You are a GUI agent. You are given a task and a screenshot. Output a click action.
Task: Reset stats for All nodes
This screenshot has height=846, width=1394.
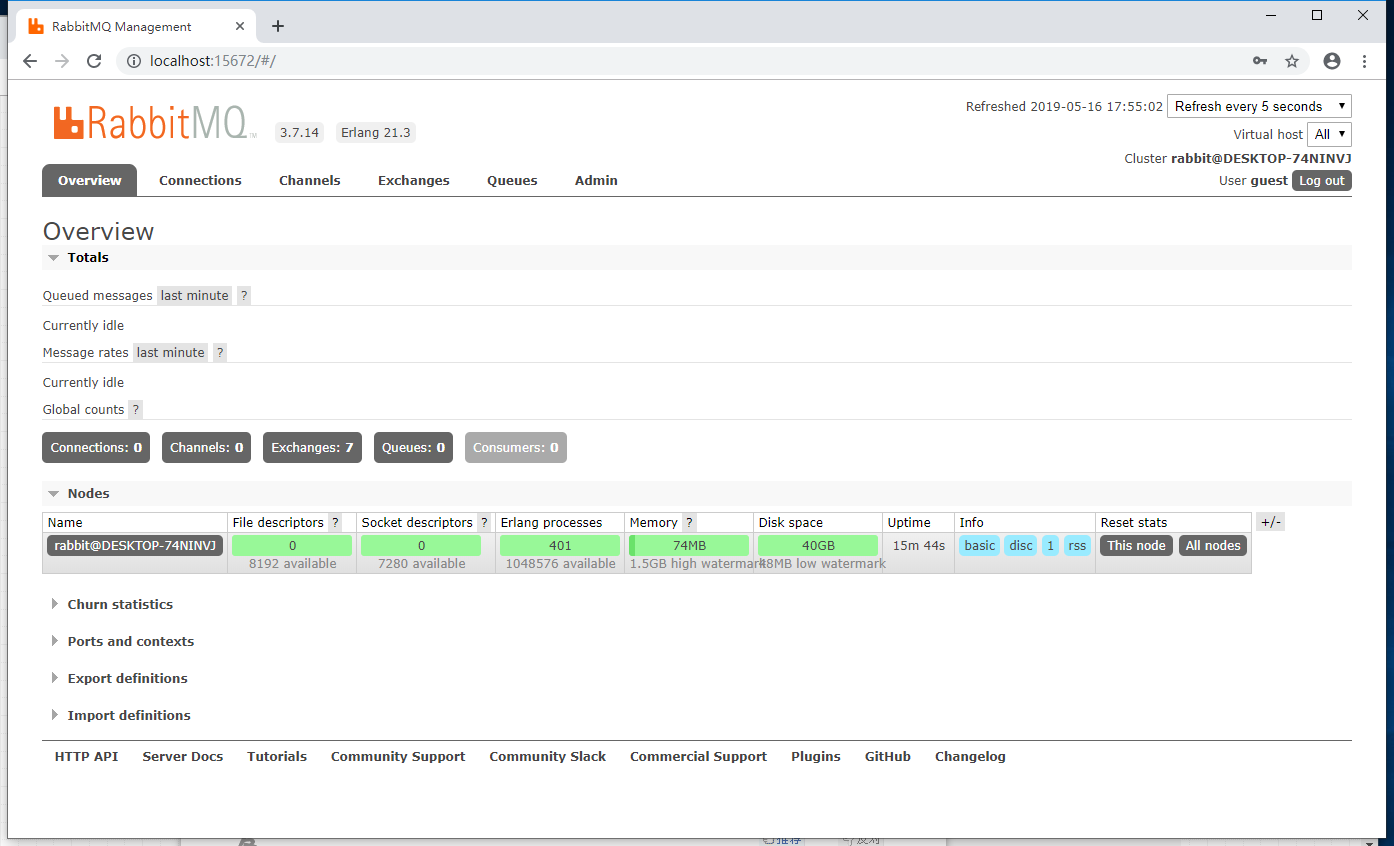coord(1213,545)
